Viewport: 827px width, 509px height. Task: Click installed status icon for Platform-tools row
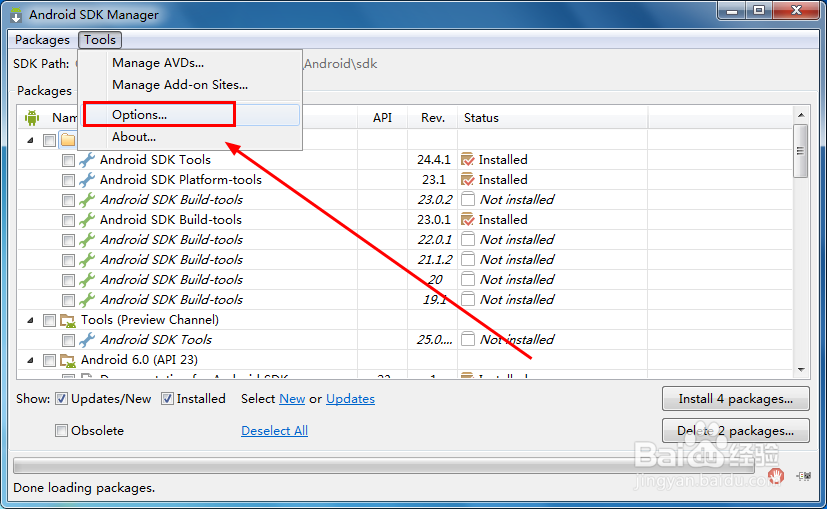click(467, 179)
